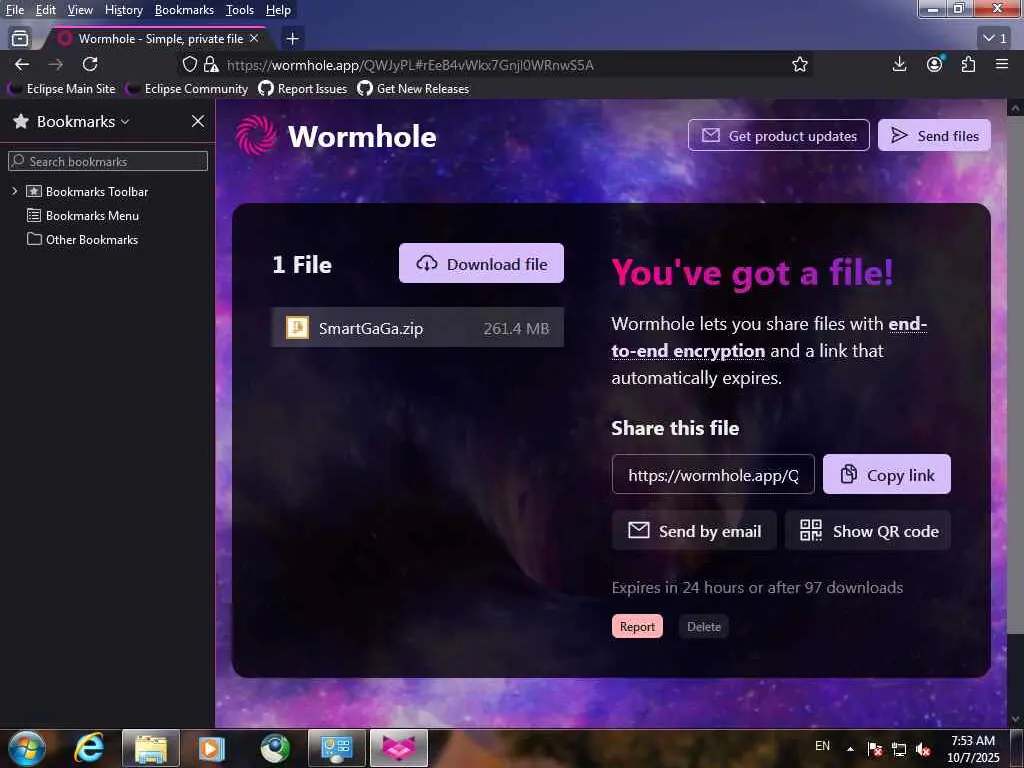Image resolution: width=1024 pixels, height=768 pixels.
Task: Open the media player taskbar icon
Action: point(212,748)
